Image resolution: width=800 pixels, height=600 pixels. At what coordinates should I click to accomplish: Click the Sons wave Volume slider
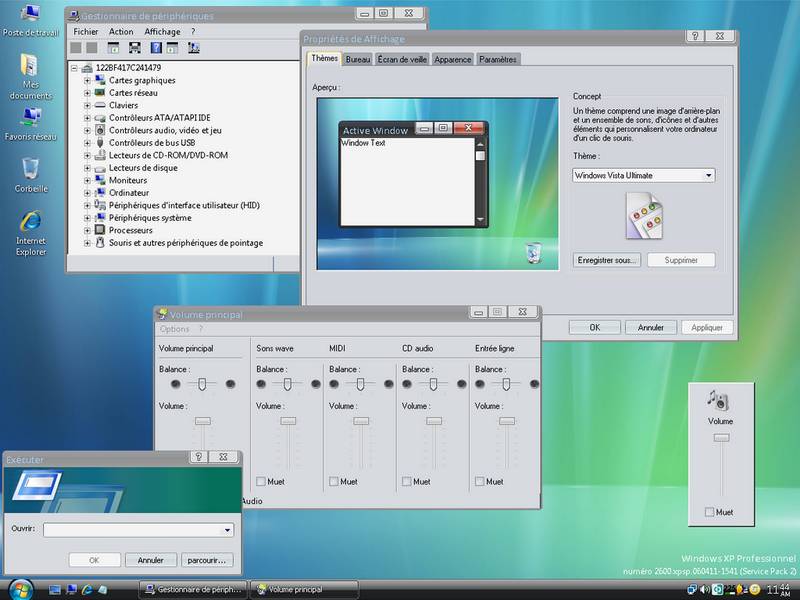coord(288,443)
